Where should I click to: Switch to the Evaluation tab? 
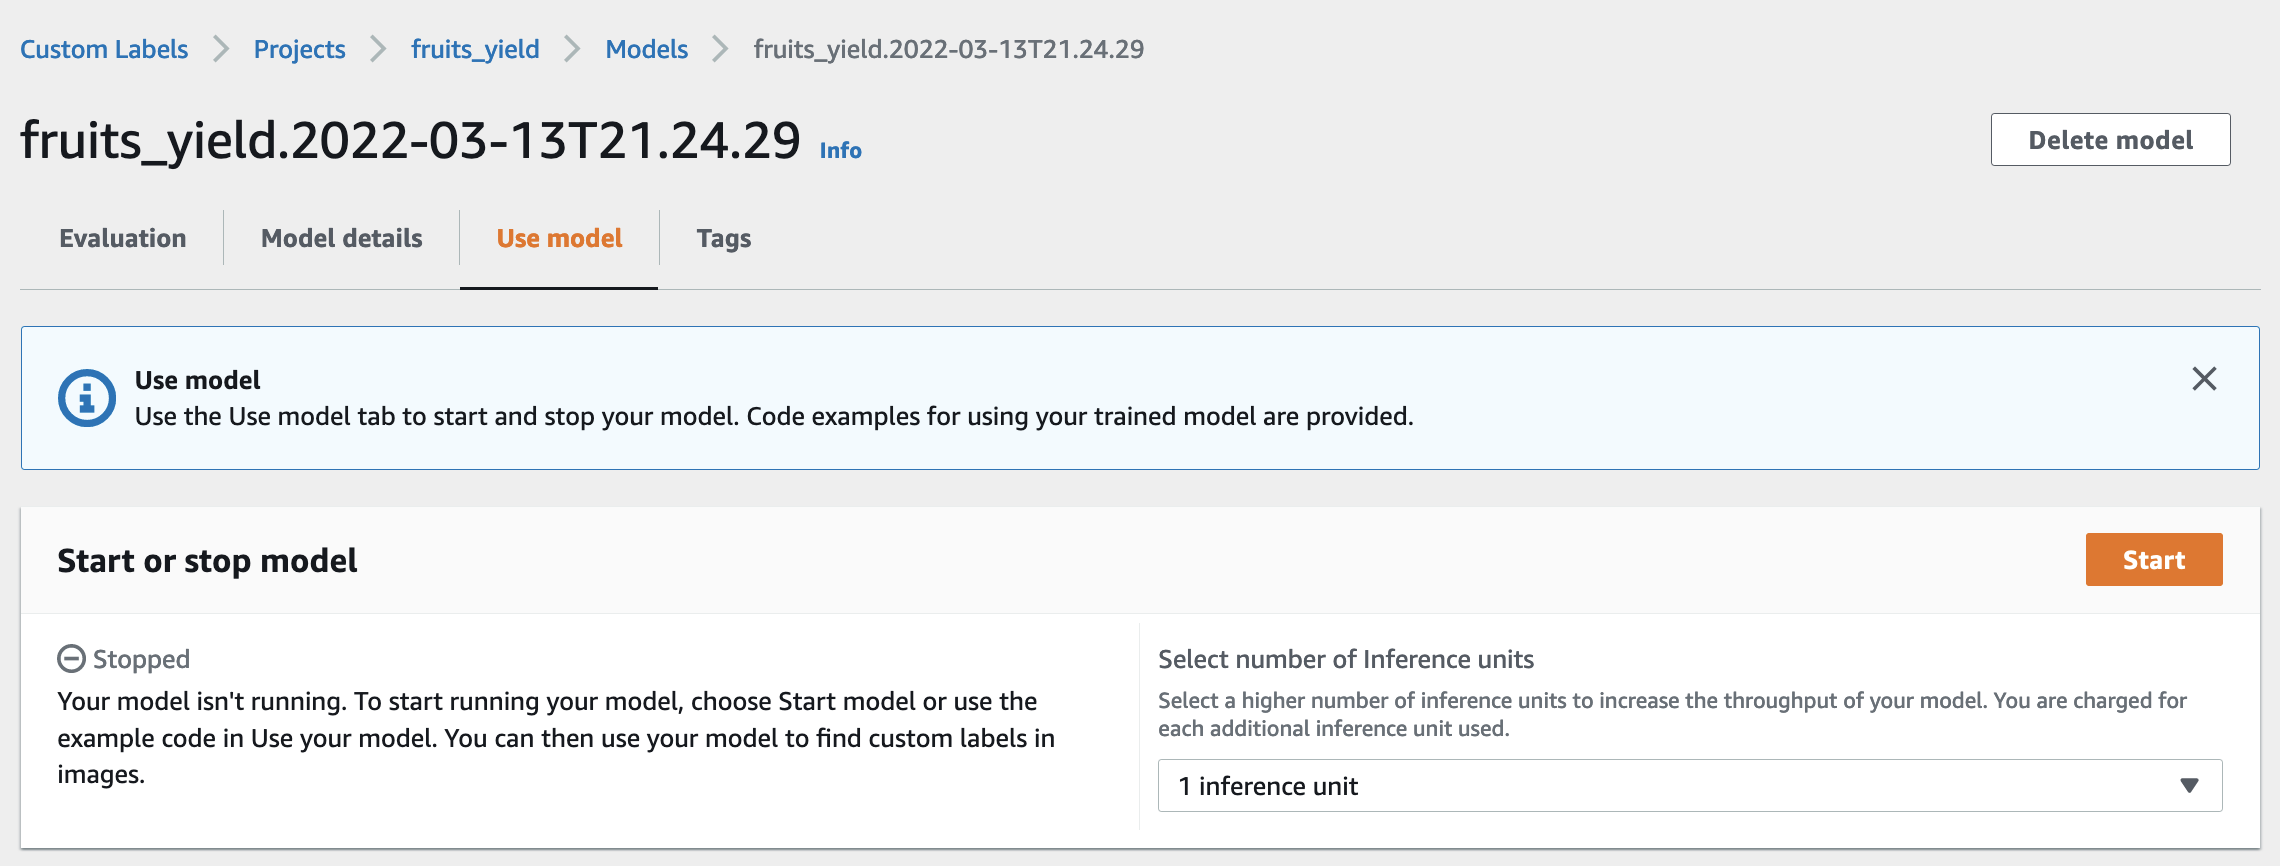pos(123,238)
